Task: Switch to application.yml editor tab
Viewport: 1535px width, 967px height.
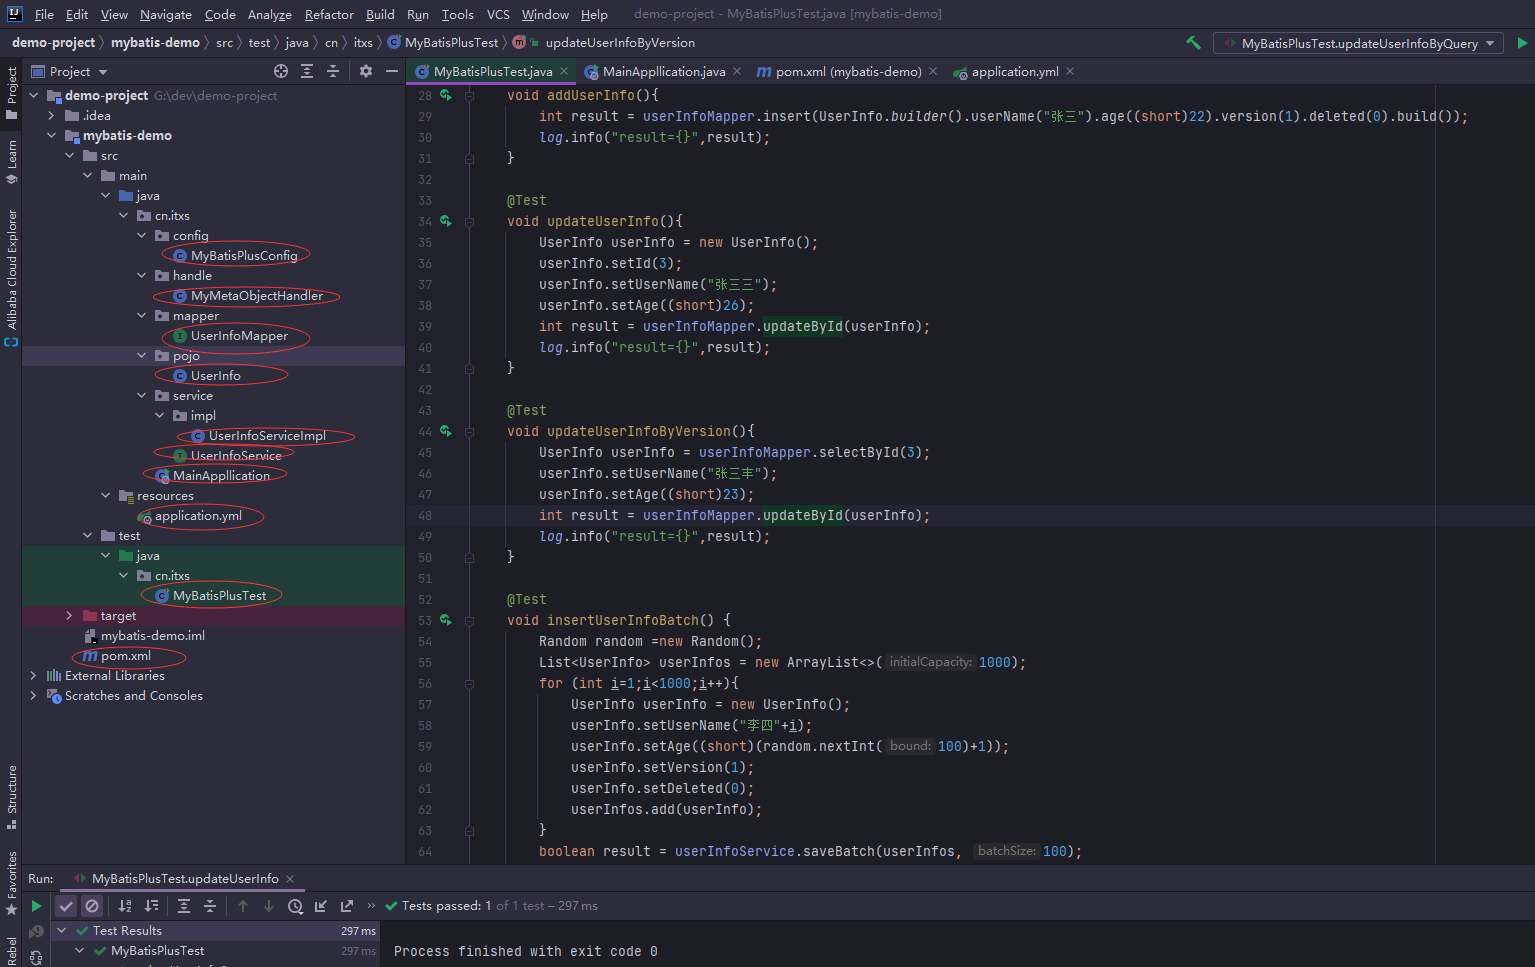Action: 1014,72
